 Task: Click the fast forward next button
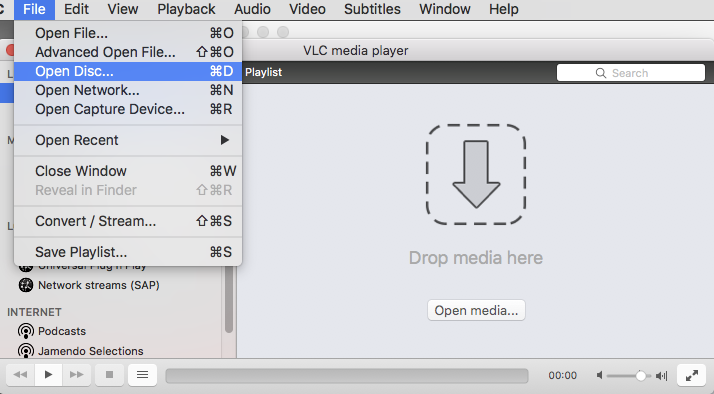click(76, 375)
